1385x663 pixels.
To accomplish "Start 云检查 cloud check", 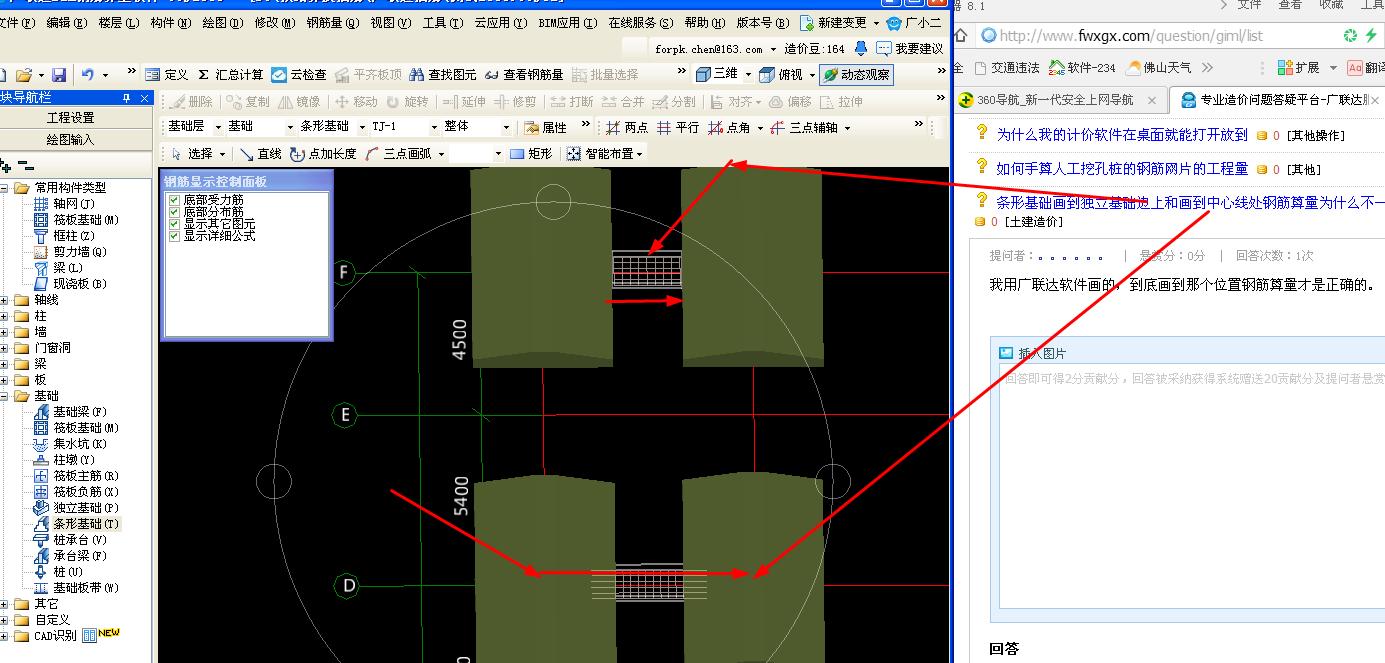I will tap(299, 75).
